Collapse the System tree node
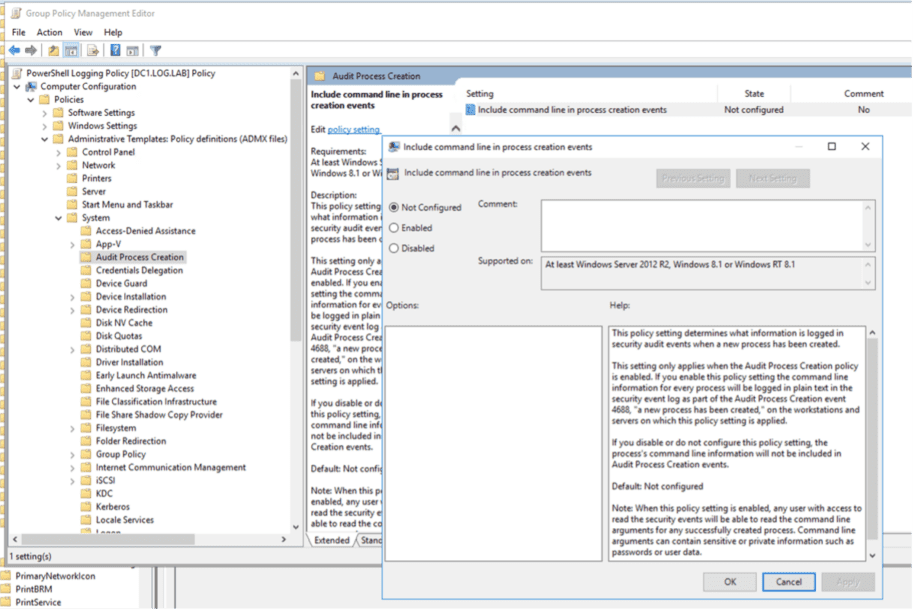This screenshot has height=612, width=915. (58, 217)
